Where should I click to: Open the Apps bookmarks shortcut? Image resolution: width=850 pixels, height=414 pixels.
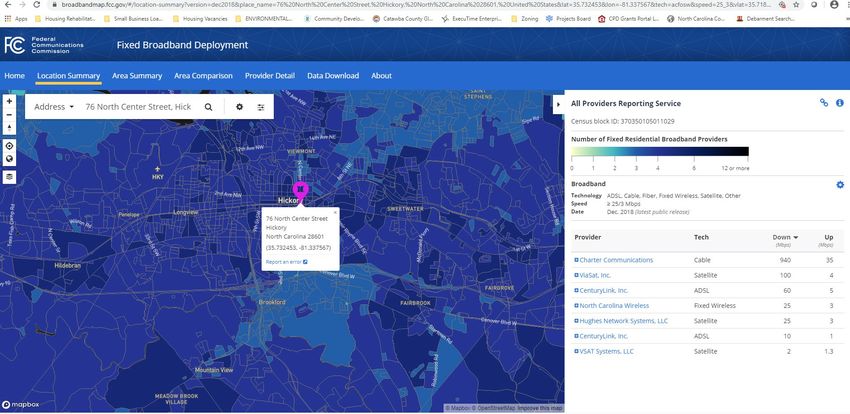coord(16,18)
